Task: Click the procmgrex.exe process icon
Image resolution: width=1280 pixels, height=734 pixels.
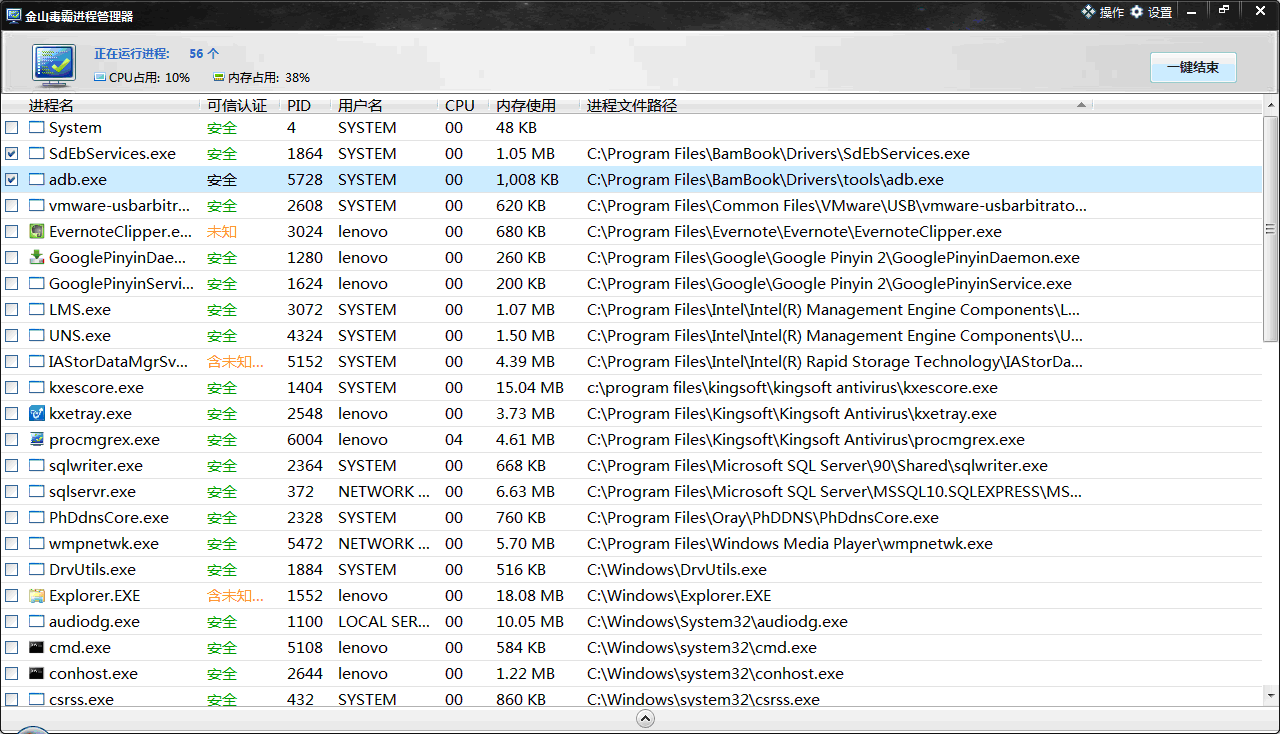Action: click(x=37, y=440)
